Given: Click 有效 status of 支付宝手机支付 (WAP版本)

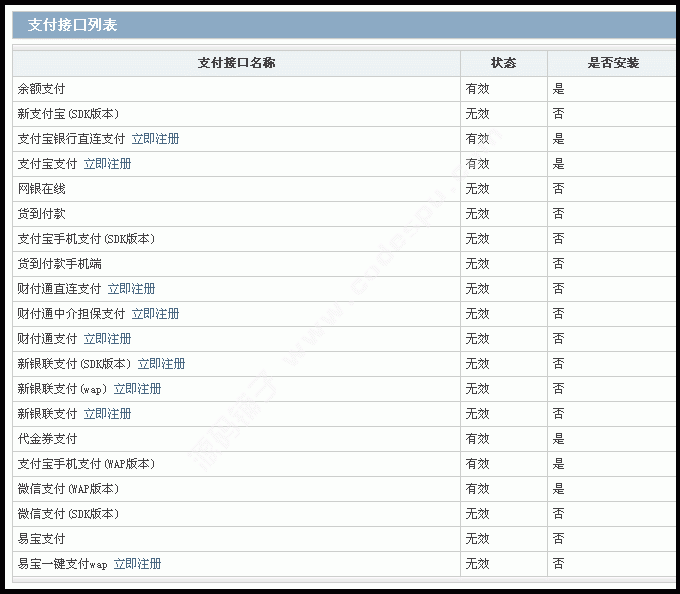Looking at the screenshot, I should tap(477, 464).
